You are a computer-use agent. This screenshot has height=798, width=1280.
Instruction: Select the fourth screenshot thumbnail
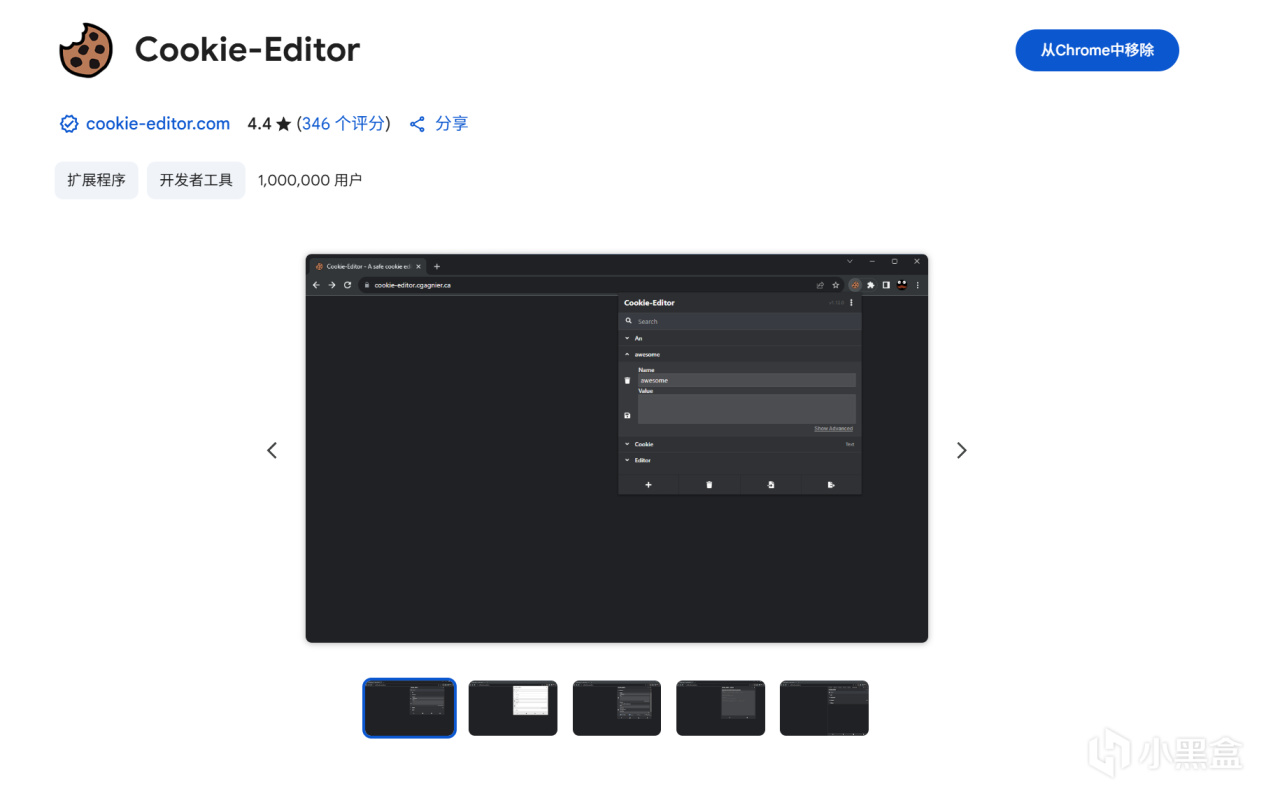pyautogui.click(x=720, y=708)
